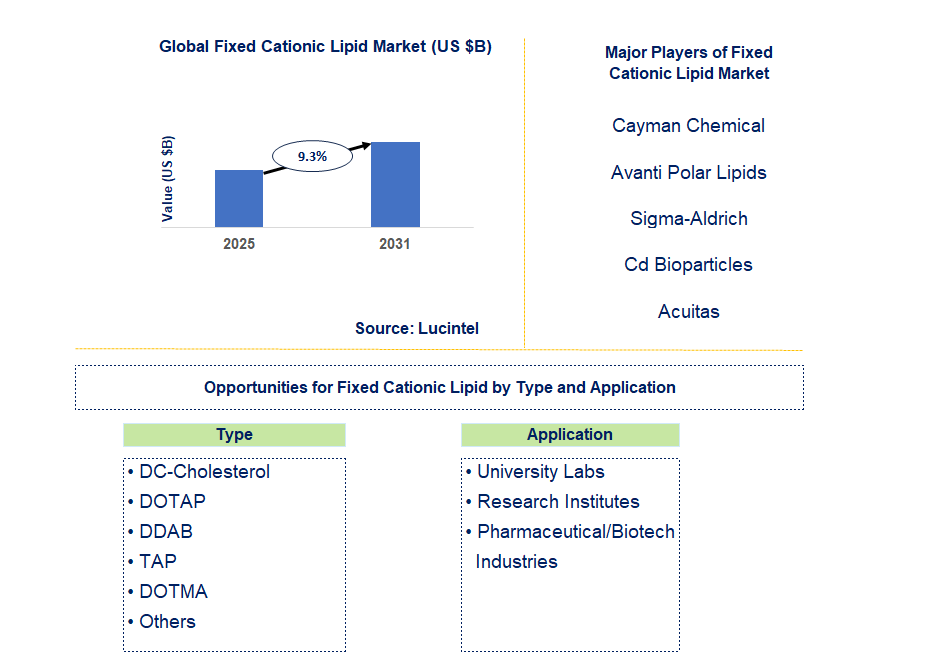This screenshot has height=672, width=932.
Task: Click the green Application header
Action: point(570,435)
